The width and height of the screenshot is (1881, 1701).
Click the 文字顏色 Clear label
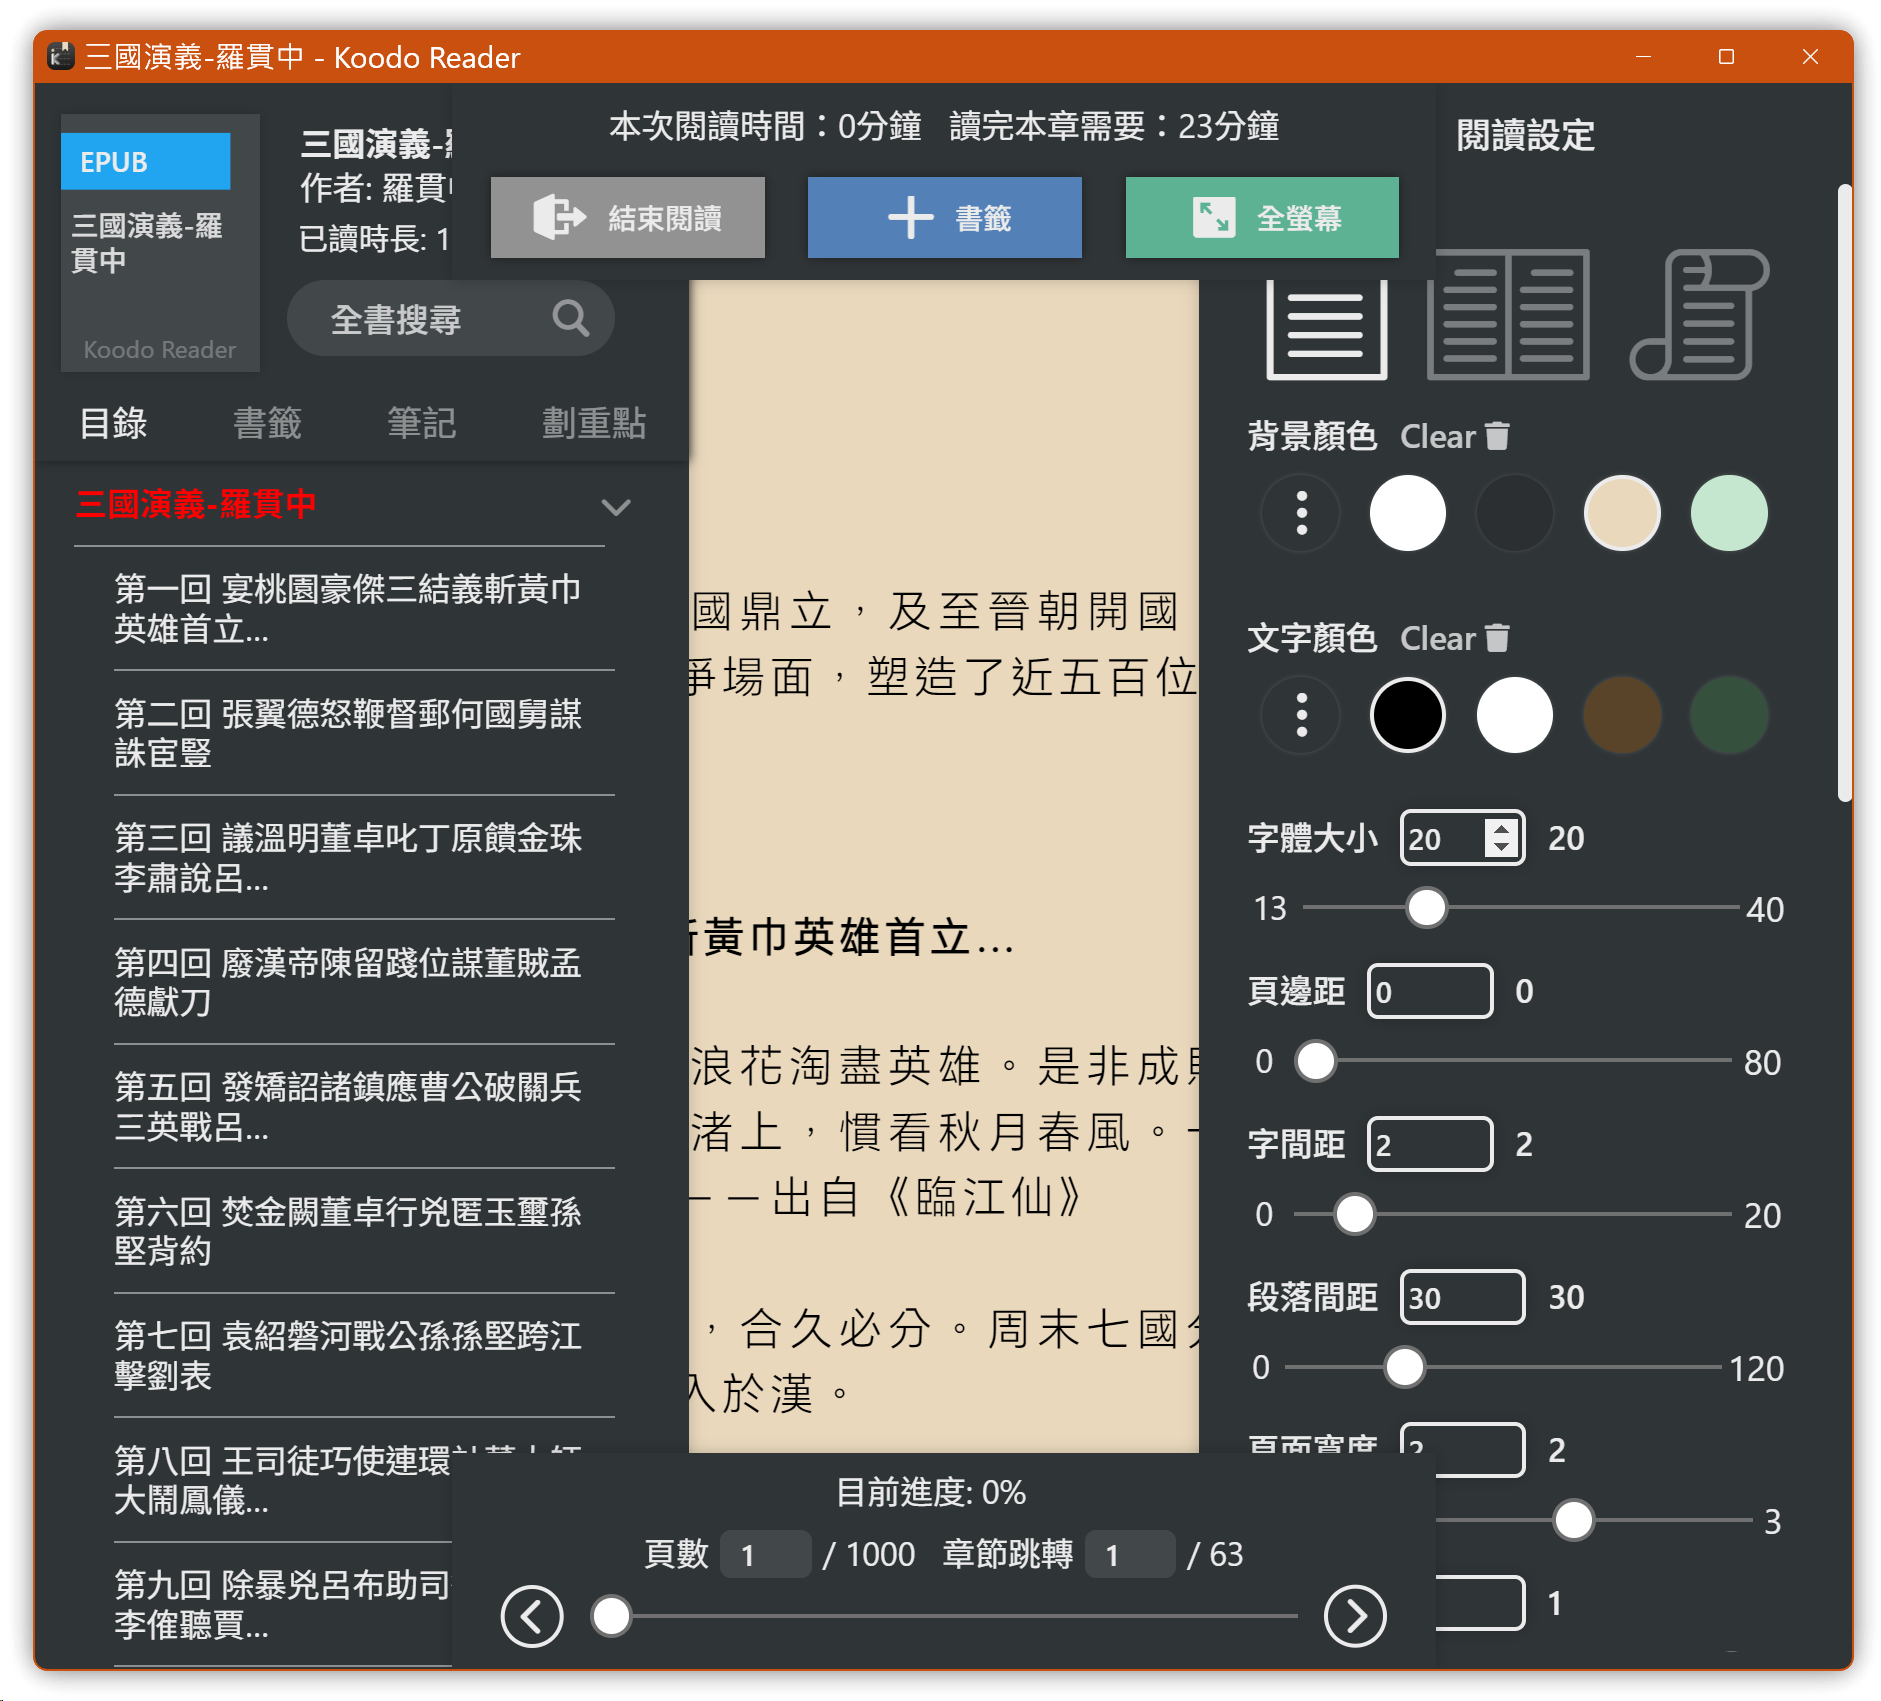1438,638
